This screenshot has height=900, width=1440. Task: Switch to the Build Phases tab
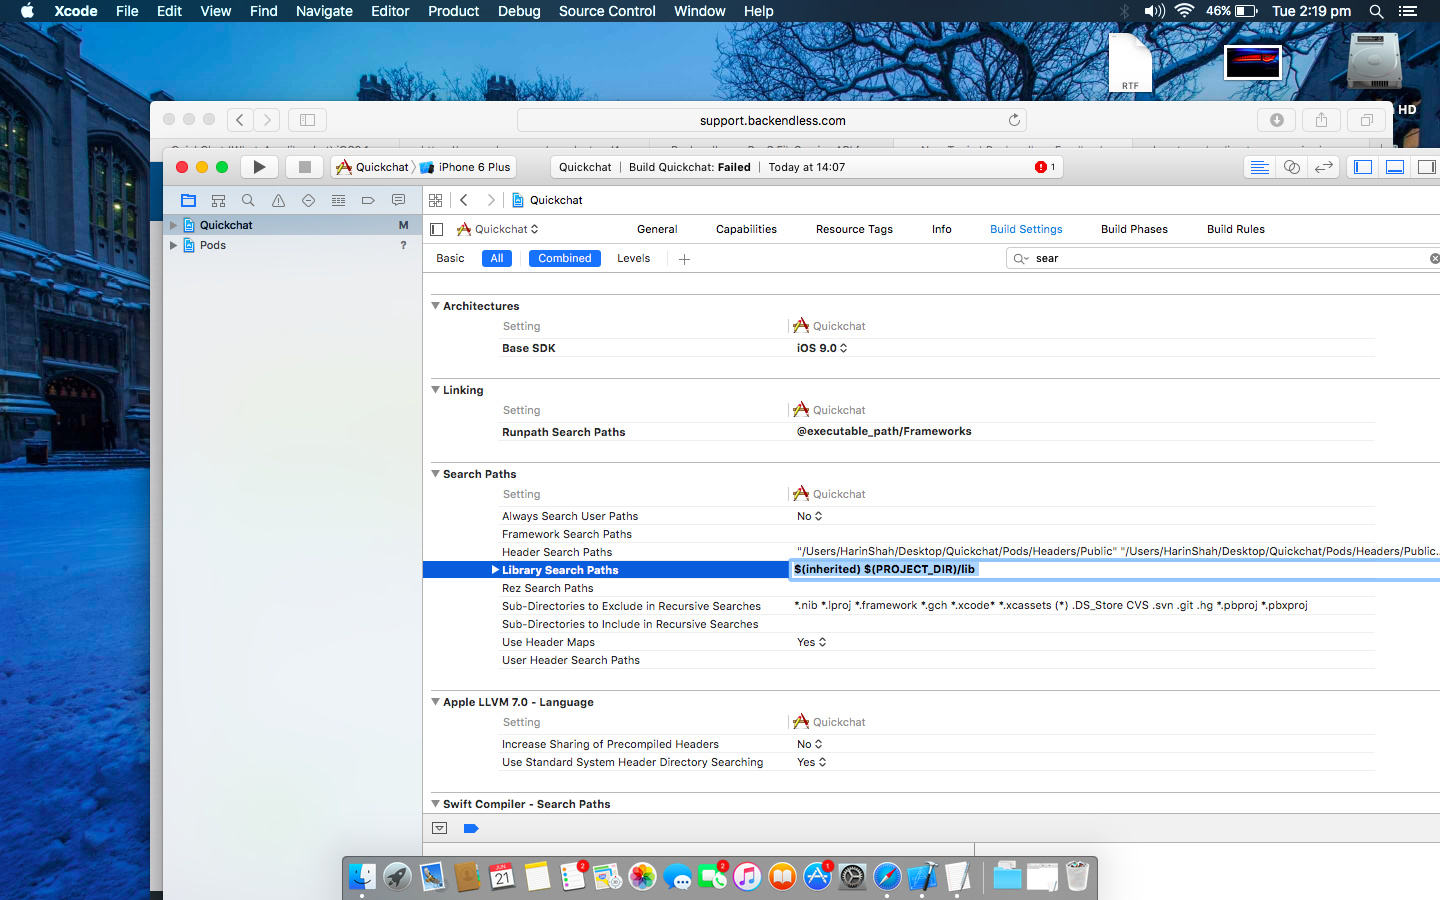tap(1134, 229)
